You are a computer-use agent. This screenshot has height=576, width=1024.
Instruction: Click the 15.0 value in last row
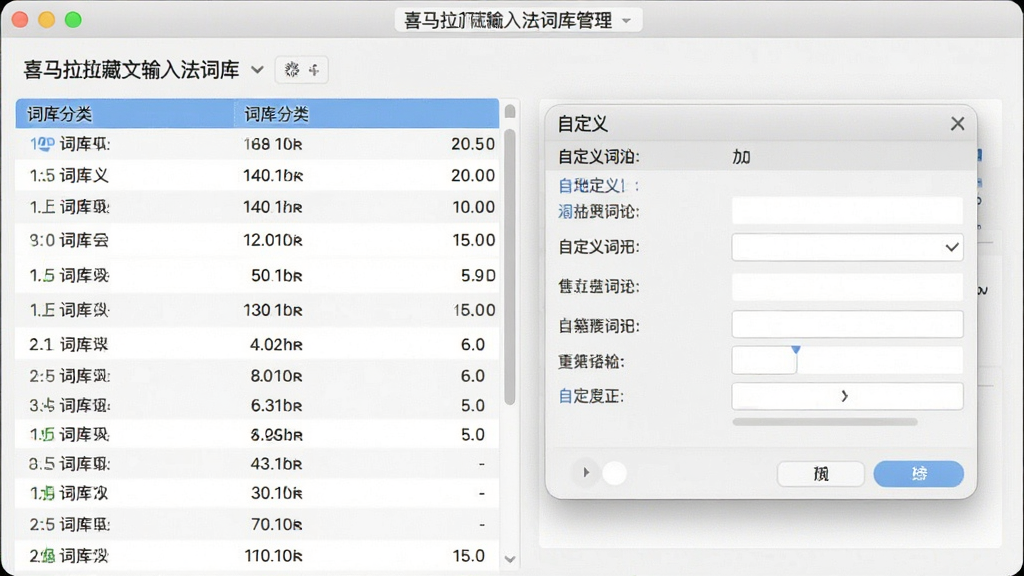coord(468,556)
